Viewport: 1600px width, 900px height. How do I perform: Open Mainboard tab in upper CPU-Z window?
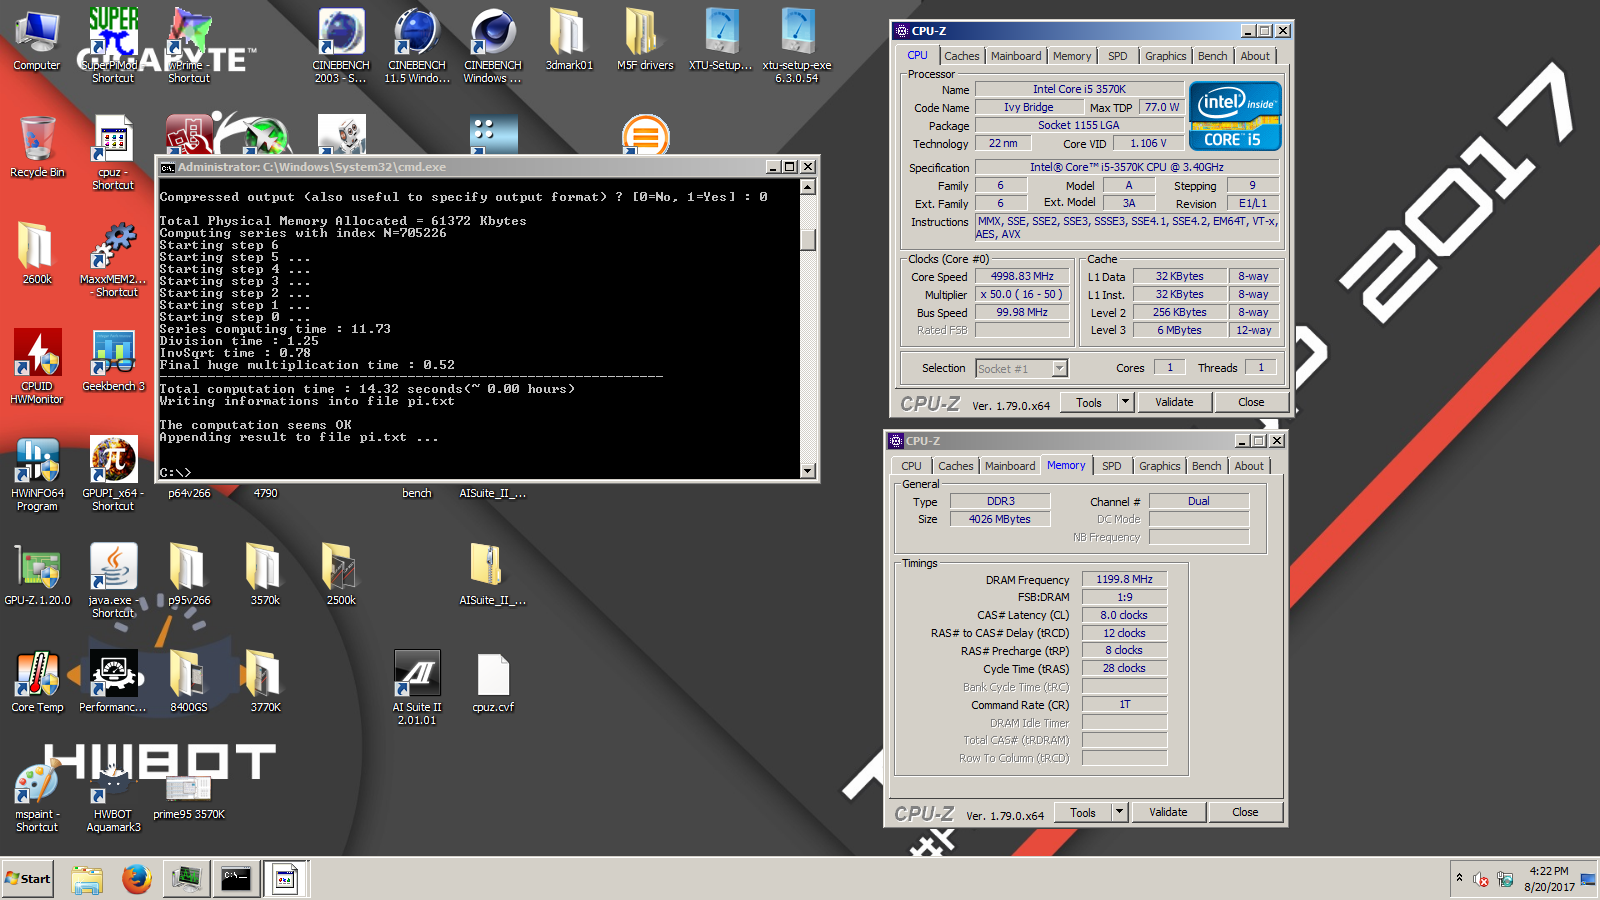click(1016, 56)
